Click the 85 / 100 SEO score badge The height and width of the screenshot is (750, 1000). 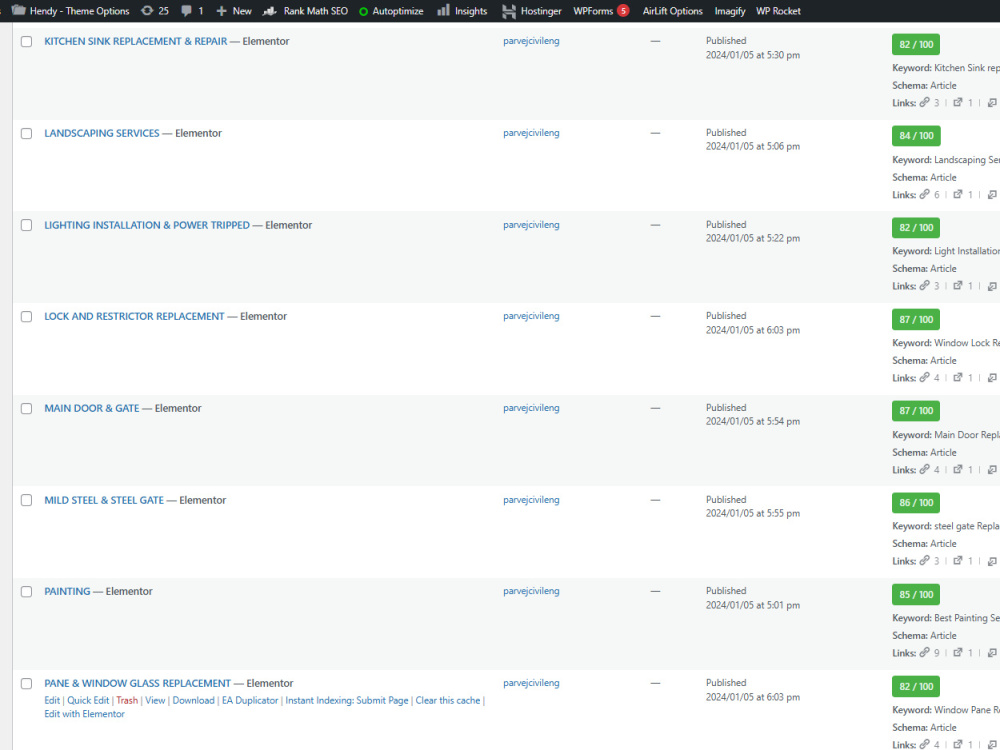pos(916,594)
